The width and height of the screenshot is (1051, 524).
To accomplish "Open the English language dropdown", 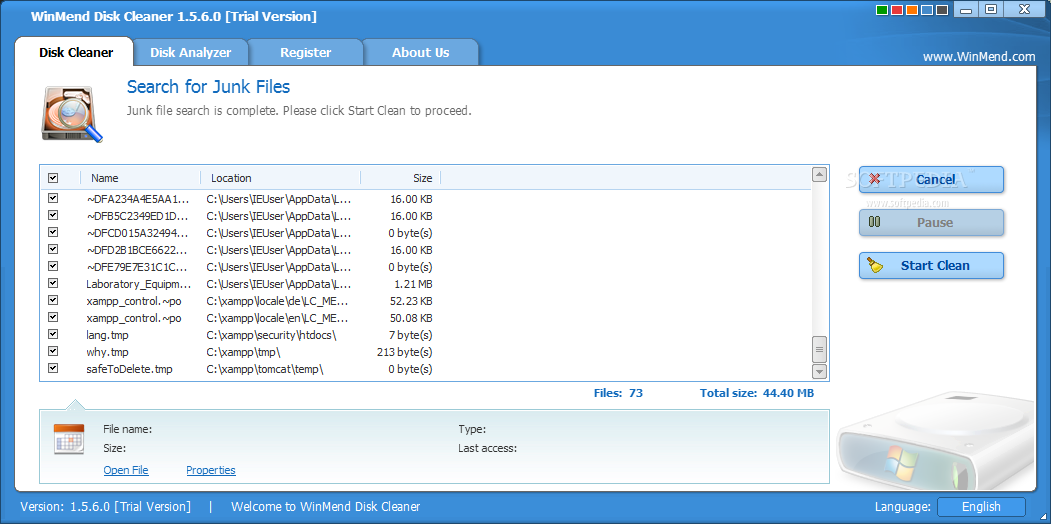I will coord(981,507).
